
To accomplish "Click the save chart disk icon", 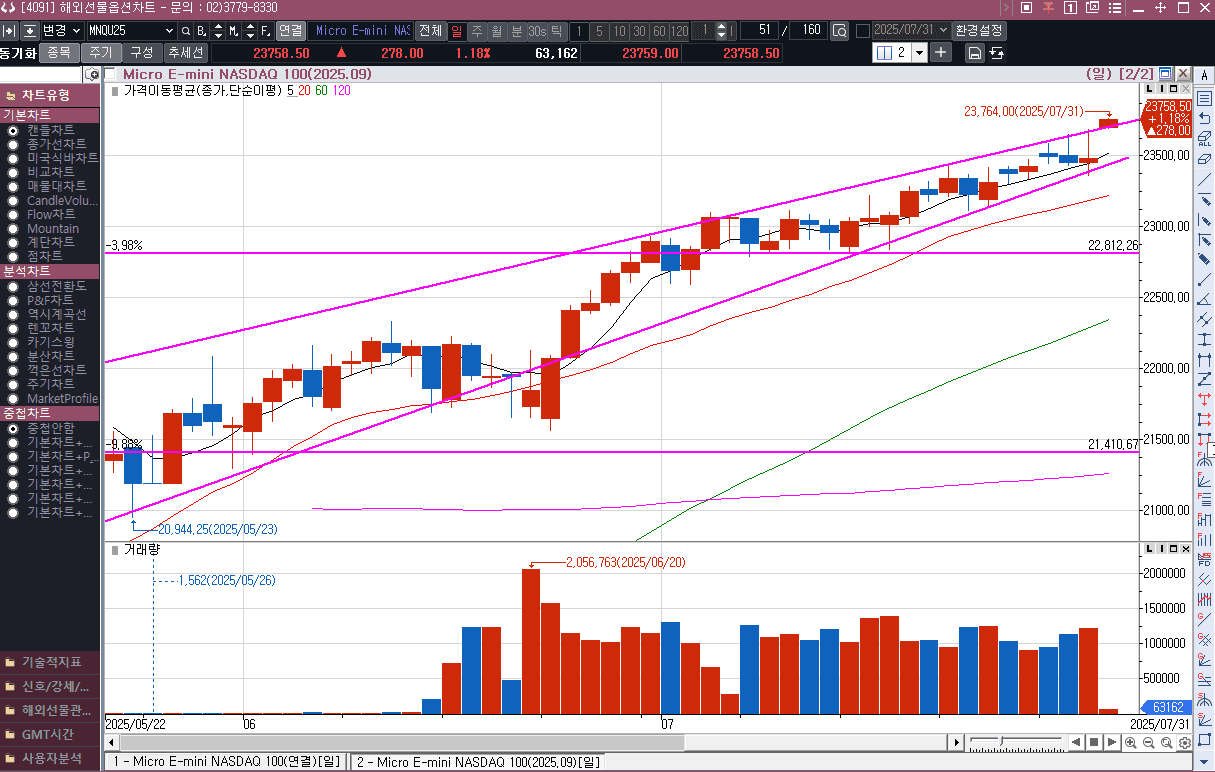I will pos(974,53).
